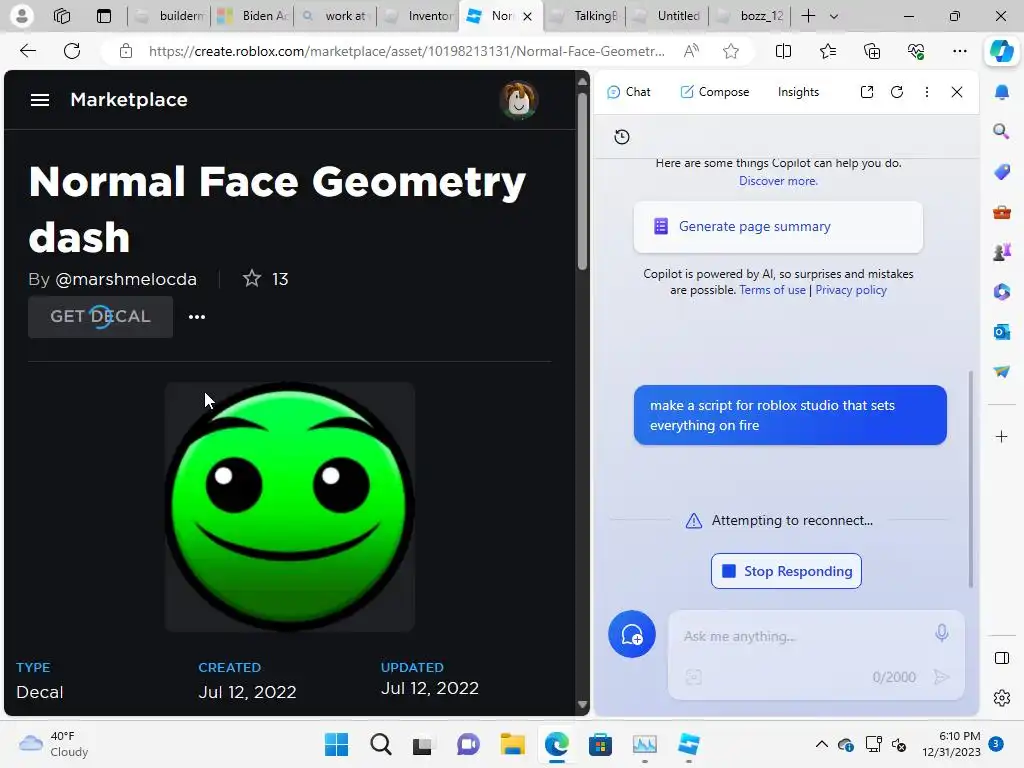Viewport: 1024px width, 768px height.
Task: Open the Collections icon
Action: [872, 51]
